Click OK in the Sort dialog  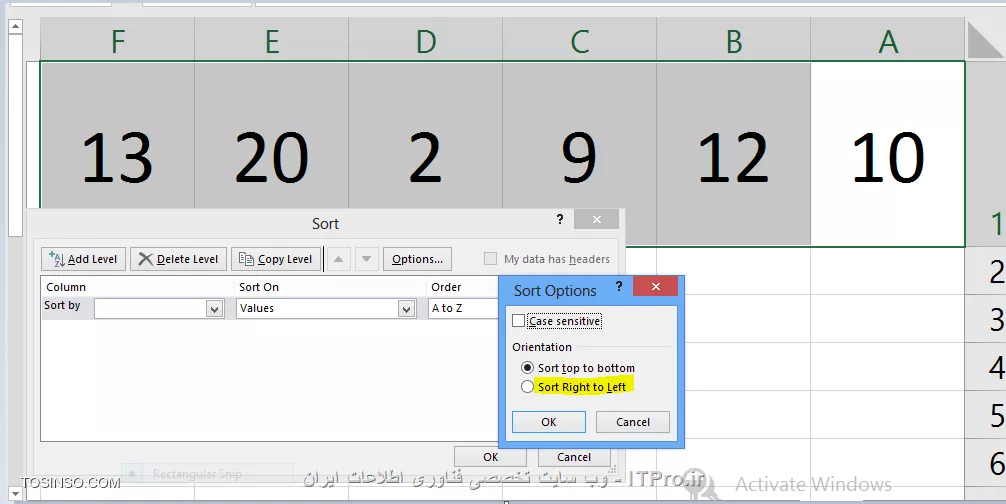(490, 457)
